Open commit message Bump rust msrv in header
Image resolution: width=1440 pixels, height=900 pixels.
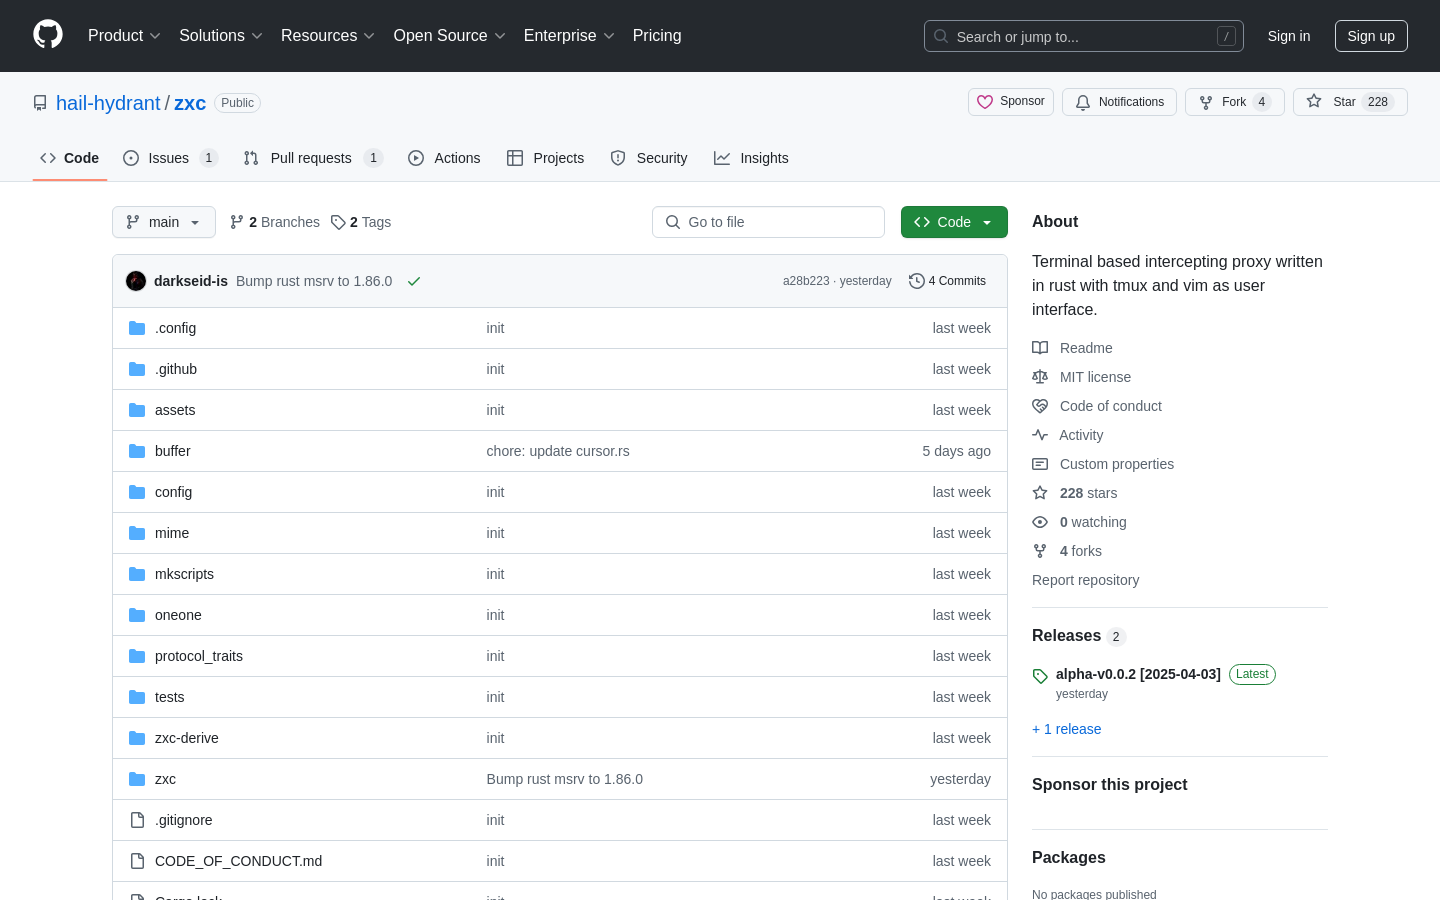314,281
